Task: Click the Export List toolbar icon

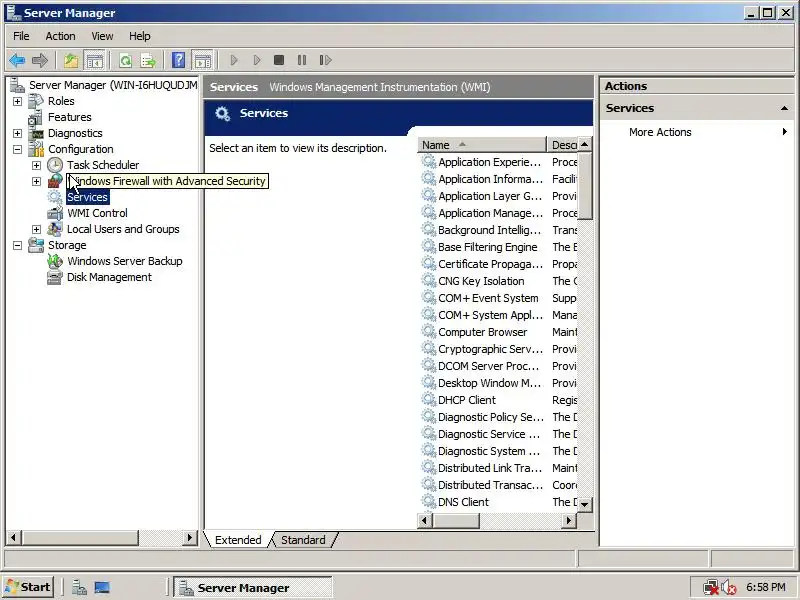Action: coord(148,60)
